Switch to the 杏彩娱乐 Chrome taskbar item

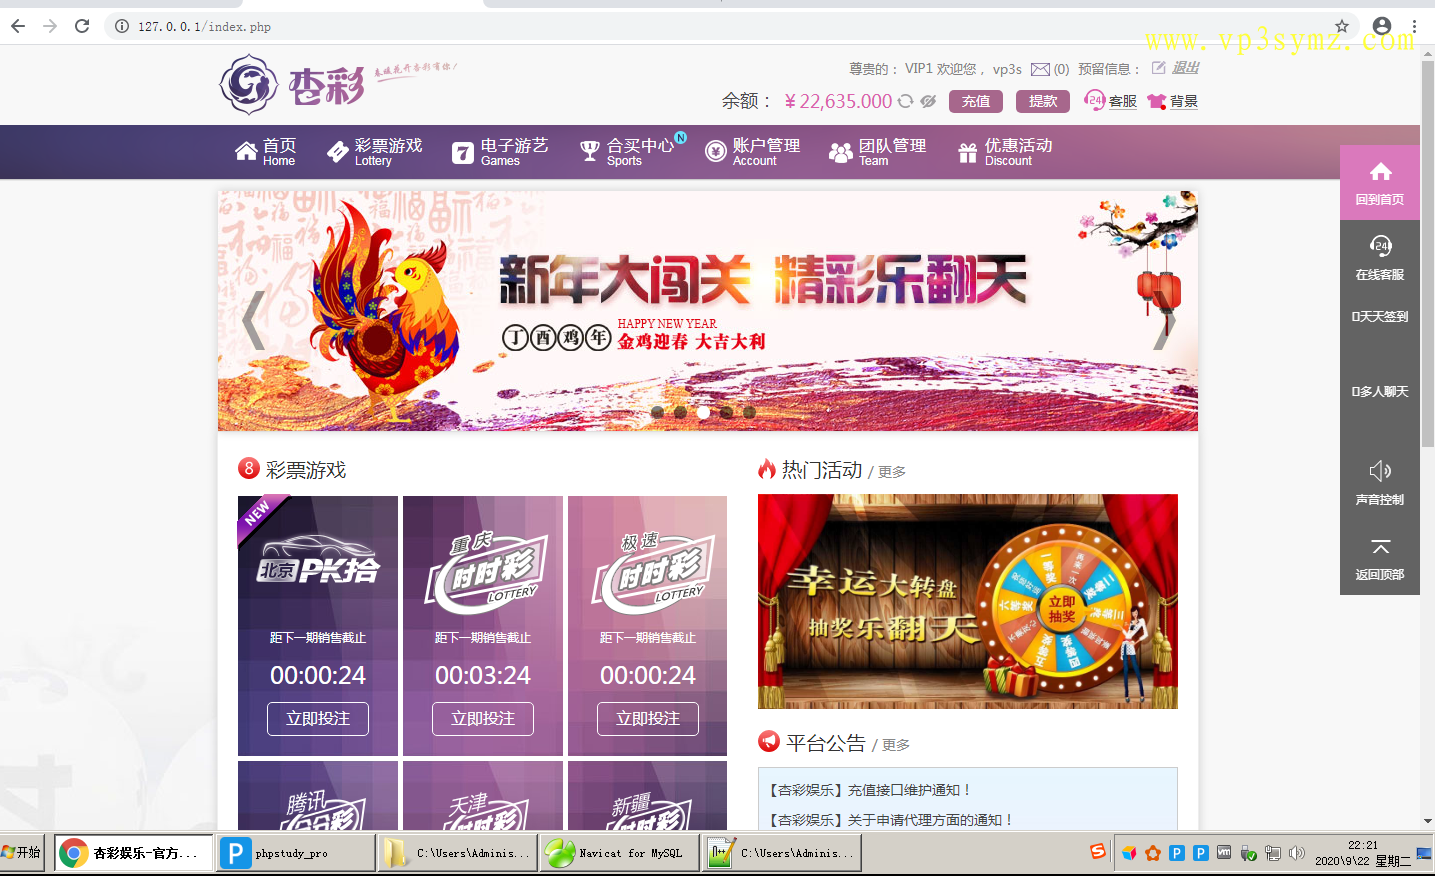tap(133, 853)
